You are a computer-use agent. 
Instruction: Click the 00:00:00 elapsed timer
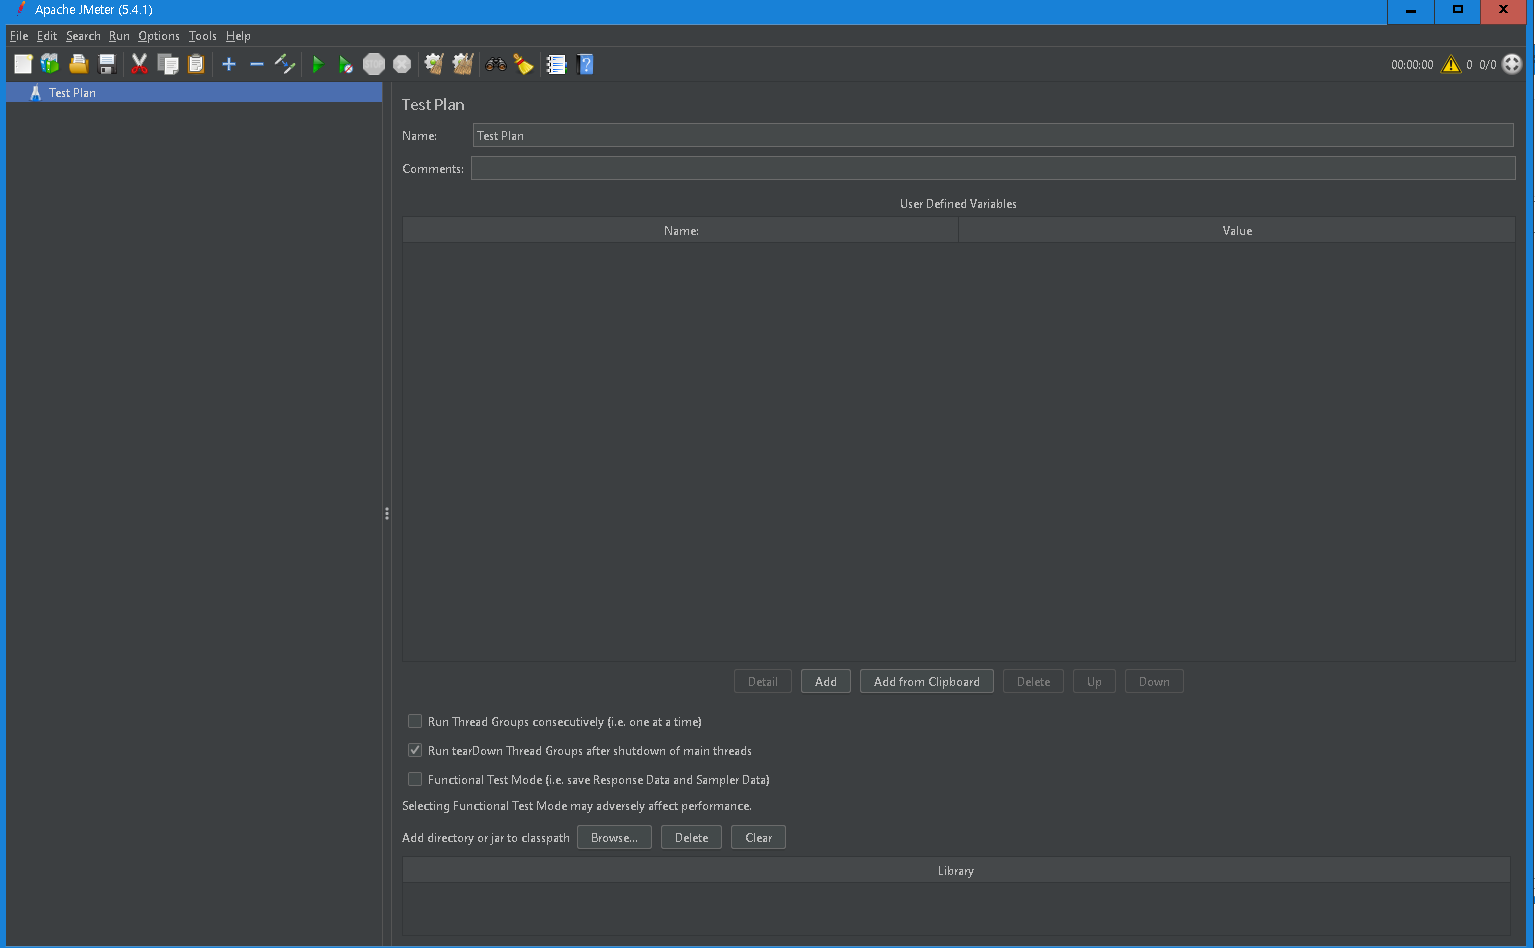tap(1412, 64)
